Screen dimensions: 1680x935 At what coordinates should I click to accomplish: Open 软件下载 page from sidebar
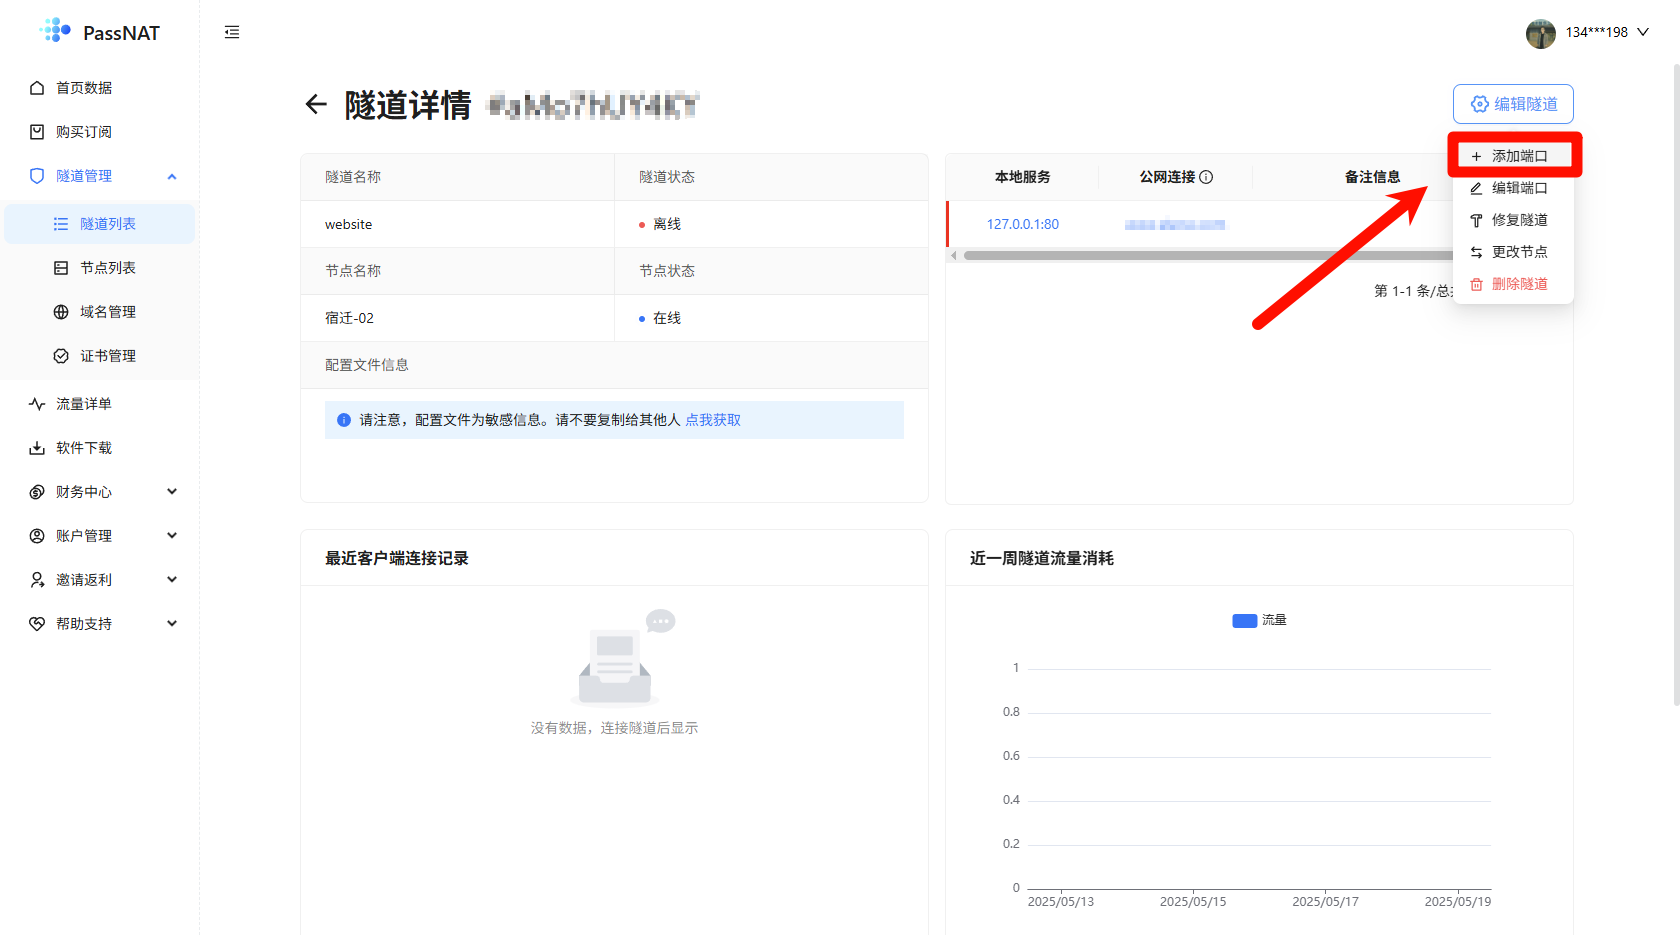84,448
